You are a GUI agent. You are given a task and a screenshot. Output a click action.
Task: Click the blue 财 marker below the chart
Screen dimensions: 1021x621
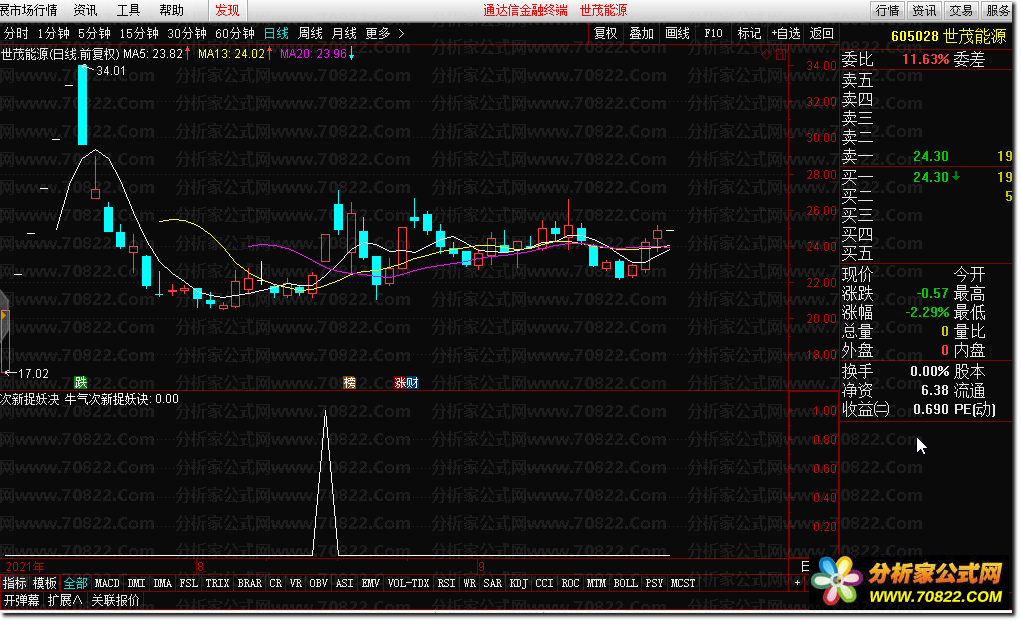click(x=412, y=383)
